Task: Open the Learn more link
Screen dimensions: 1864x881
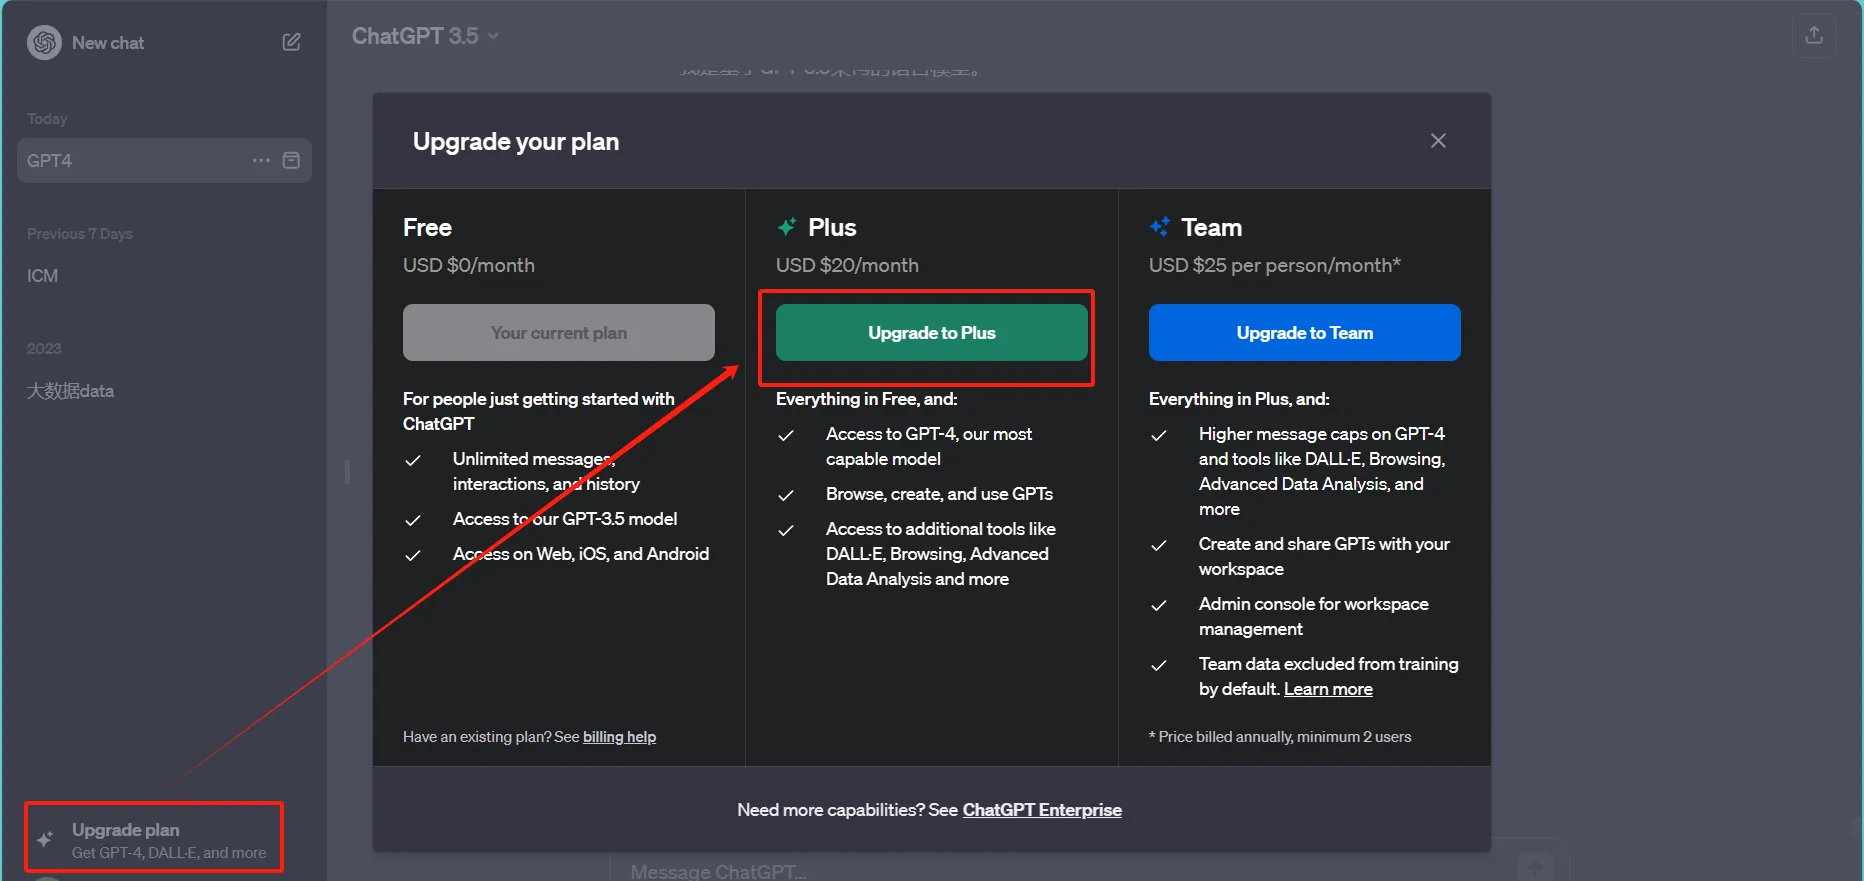Action: pyautogui.click(x=1327, y=689)
